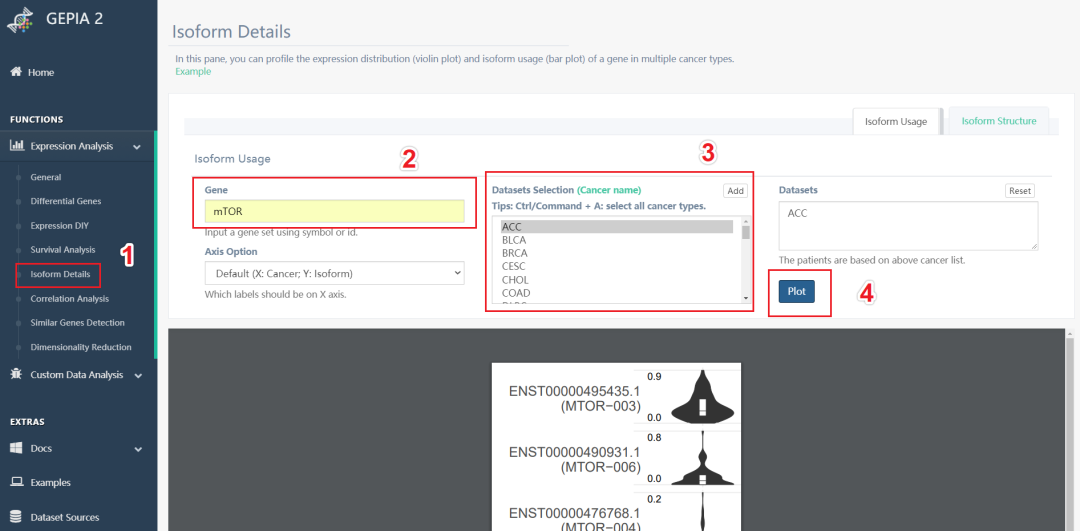Open Isoform Details in sidebar

click(60, 274)
